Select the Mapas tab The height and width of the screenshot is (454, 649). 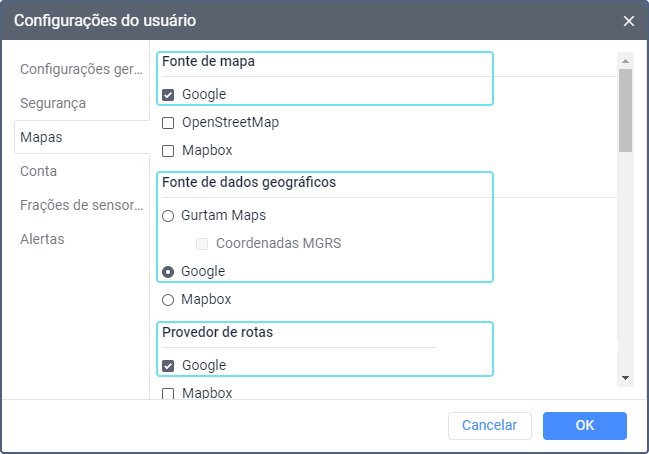[41, 137]
